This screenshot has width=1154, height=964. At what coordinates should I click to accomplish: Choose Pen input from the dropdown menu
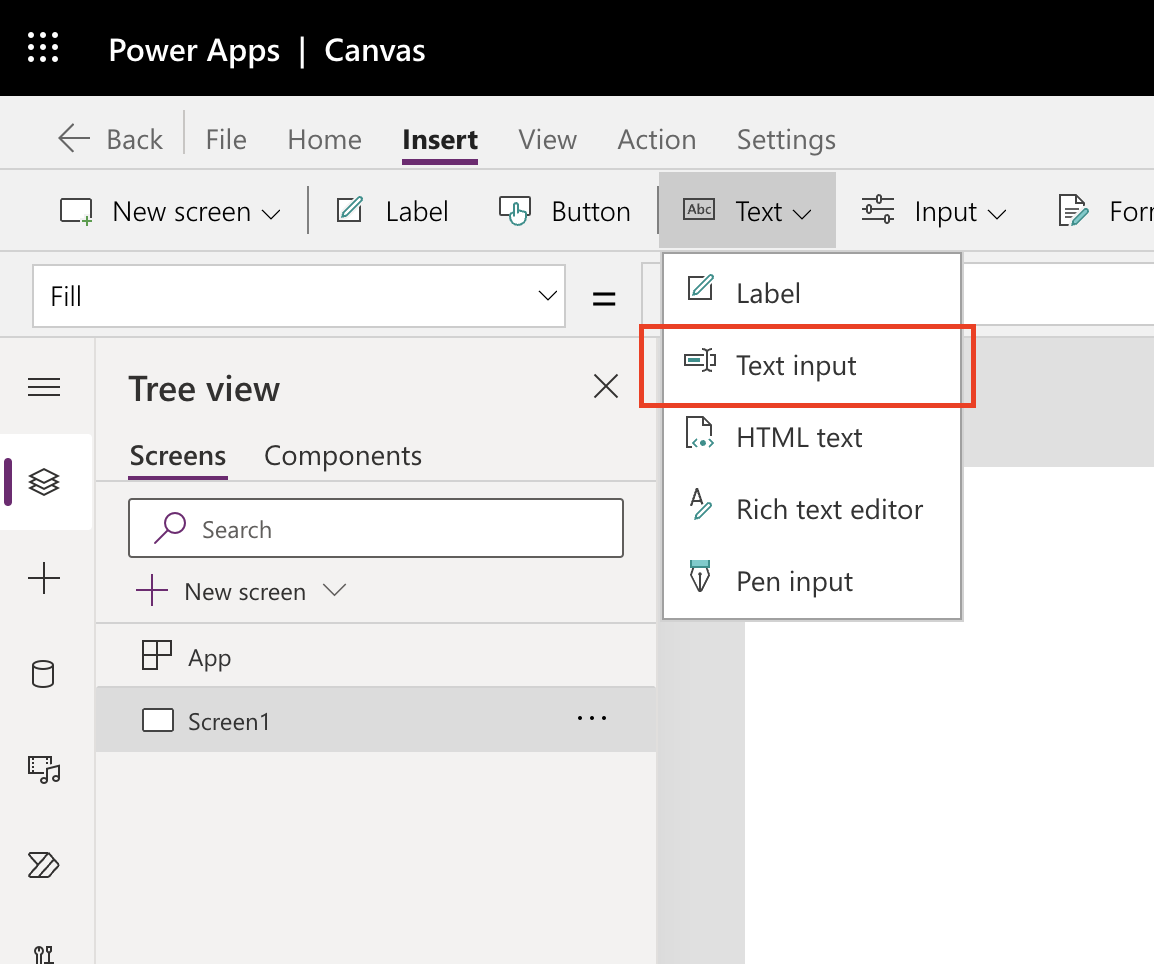pyautogui.click(x=794, y=580)
